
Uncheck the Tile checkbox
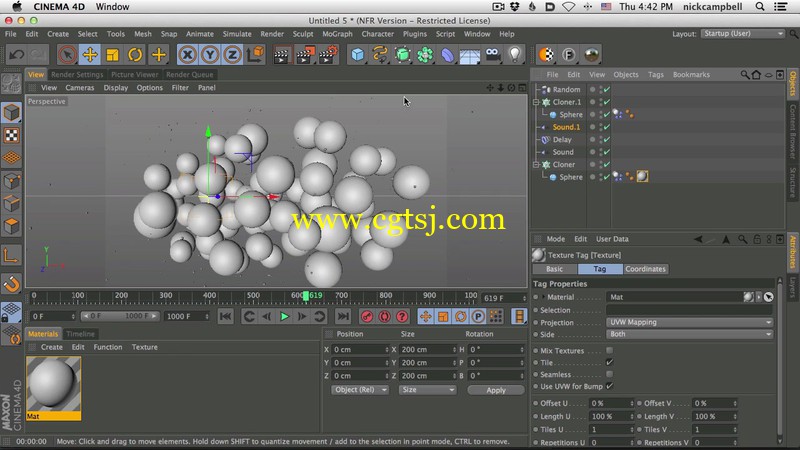(609, 362)
